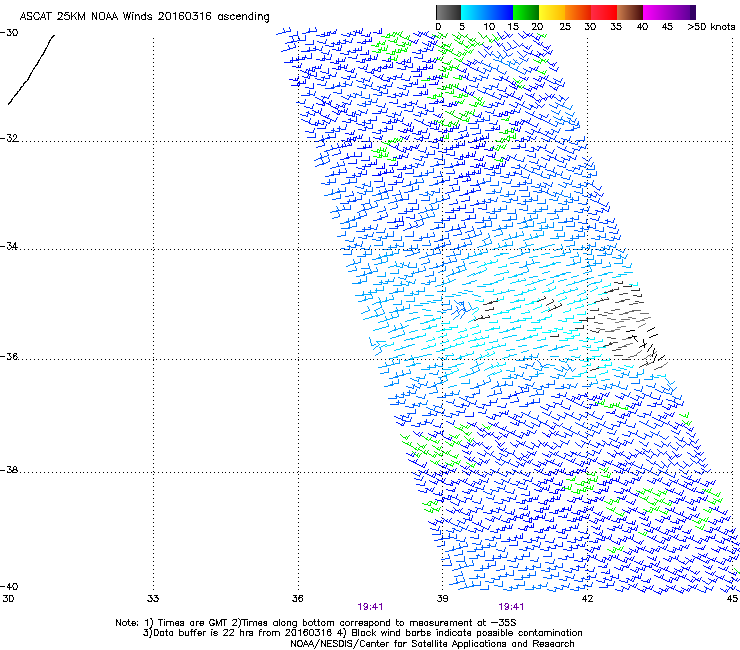
Task: Click the '-32' latitude axis label
Action: point(9,138)
